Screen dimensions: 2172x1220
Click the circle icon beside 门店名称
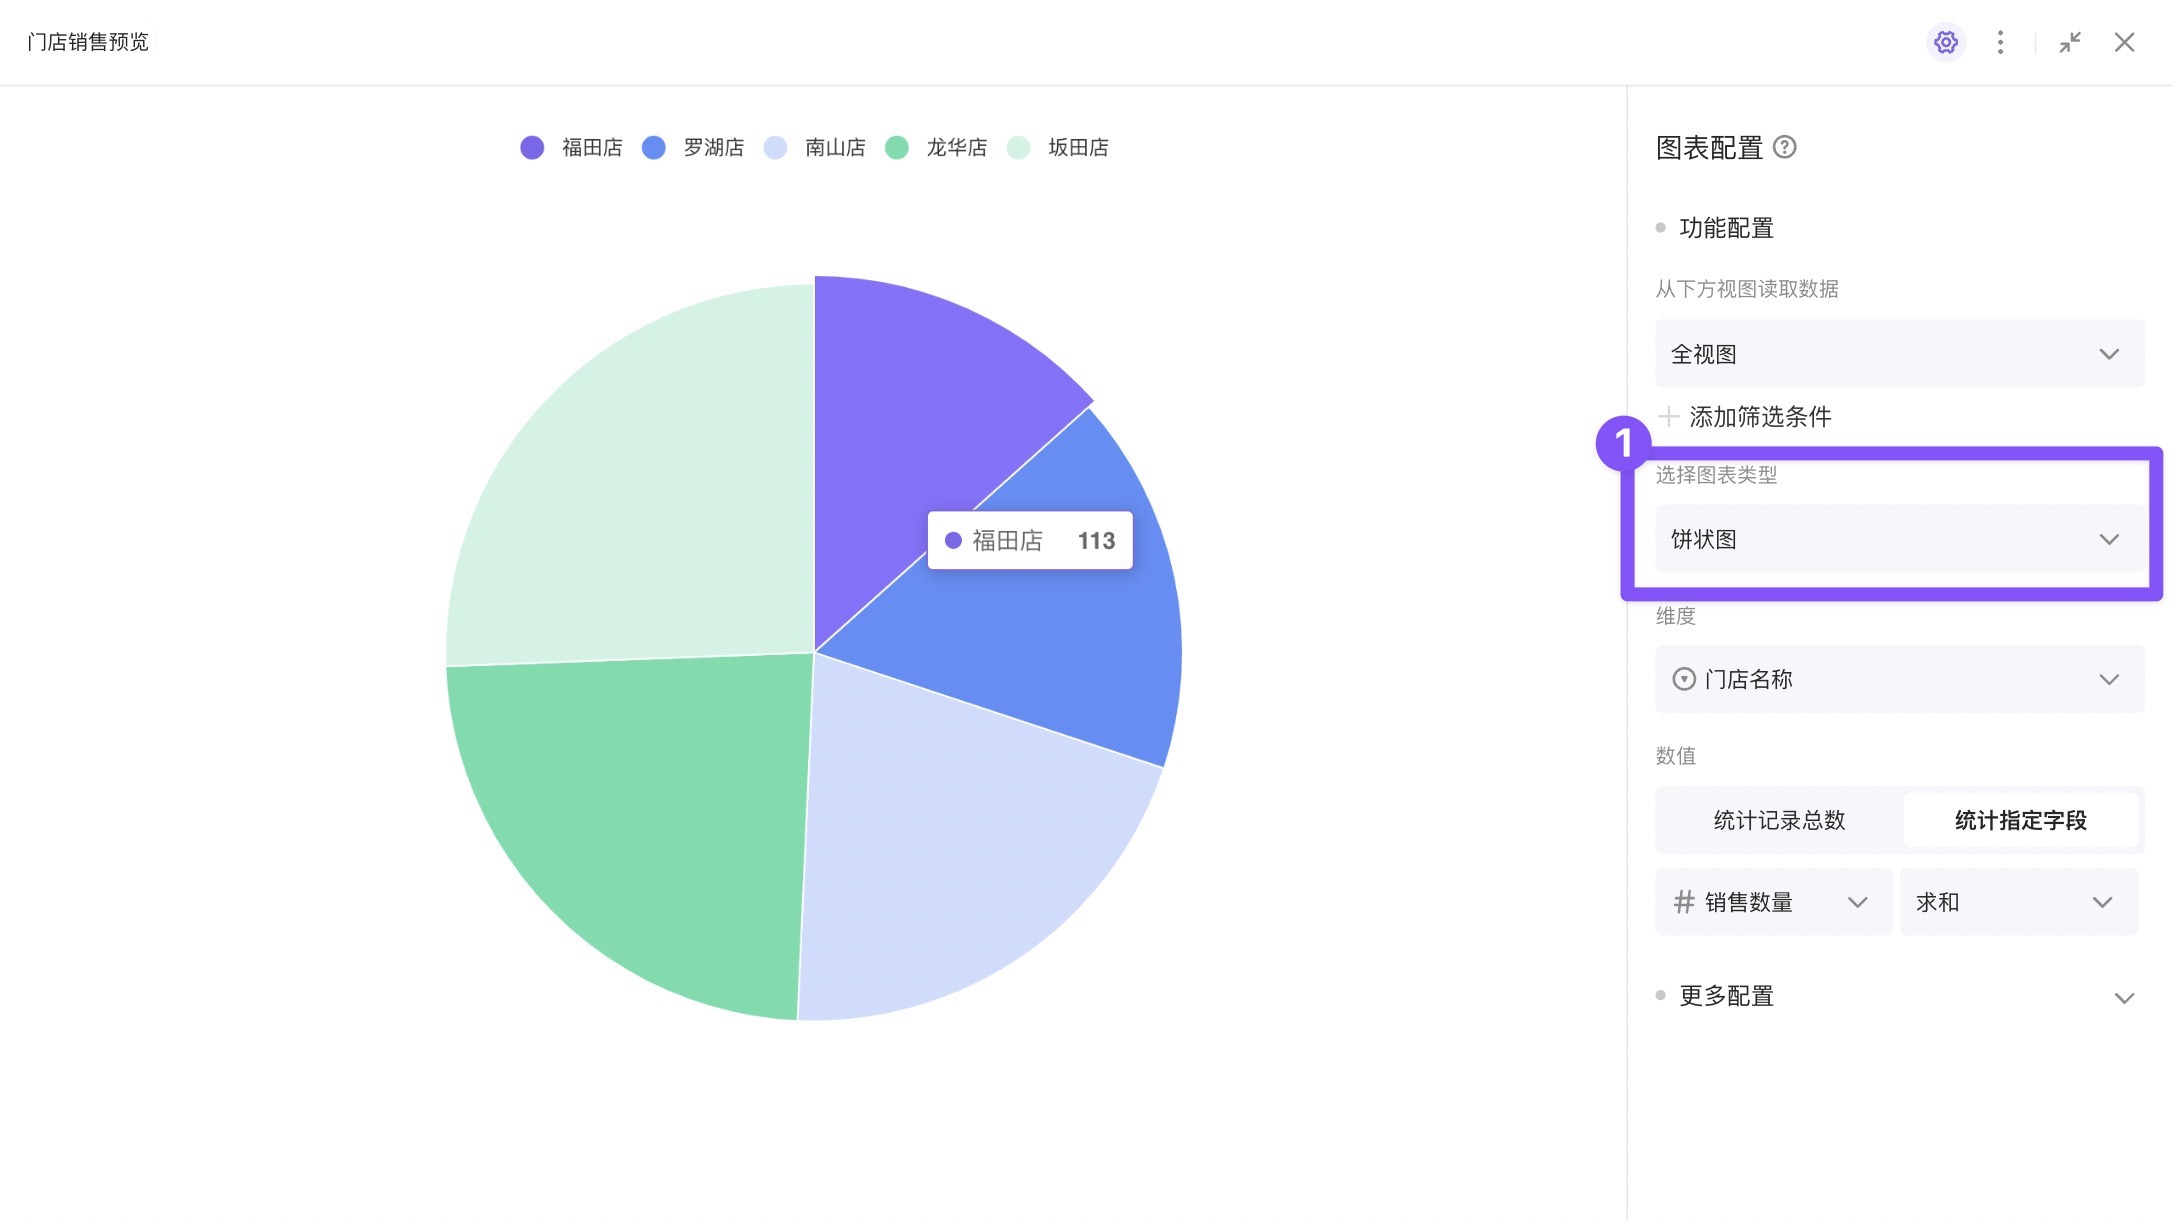point(1684,679)
